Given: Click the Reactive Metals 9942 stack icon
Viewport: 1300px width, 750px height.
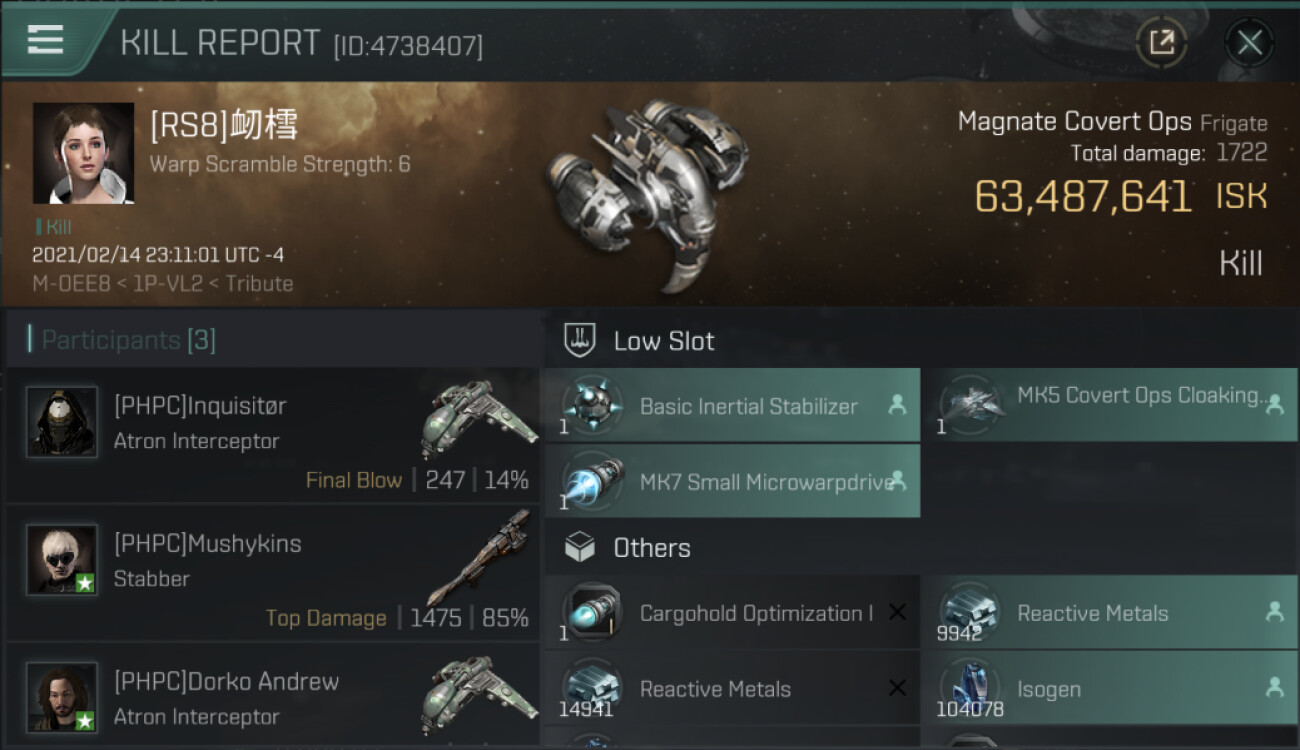Looking at the screenshot, I should [x=968, y=612].
